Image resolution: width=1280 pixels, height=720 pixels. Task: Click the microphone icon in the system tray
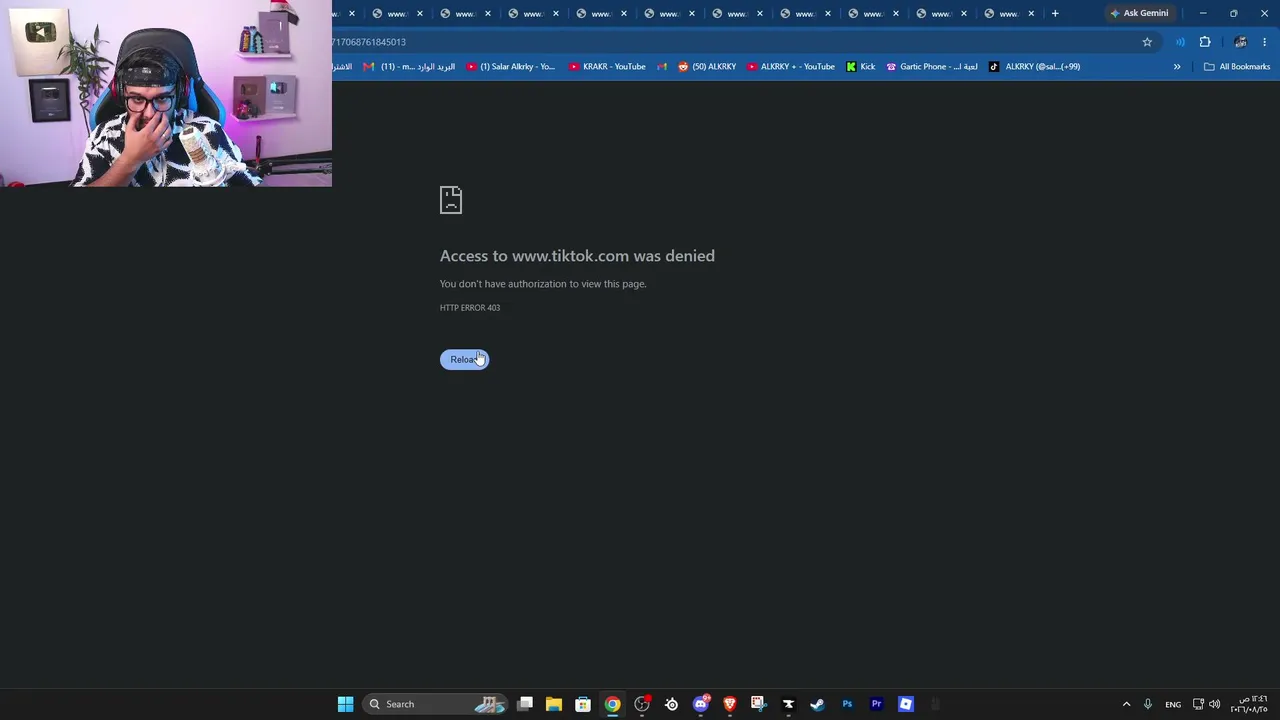pos(1148,704)
